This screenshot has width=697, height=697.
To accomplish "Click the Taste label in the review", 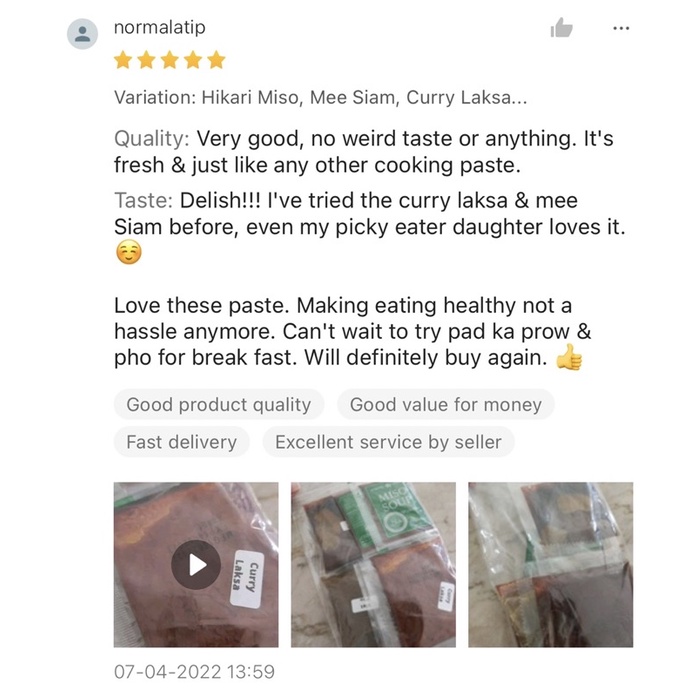I will tap(143, 200).
